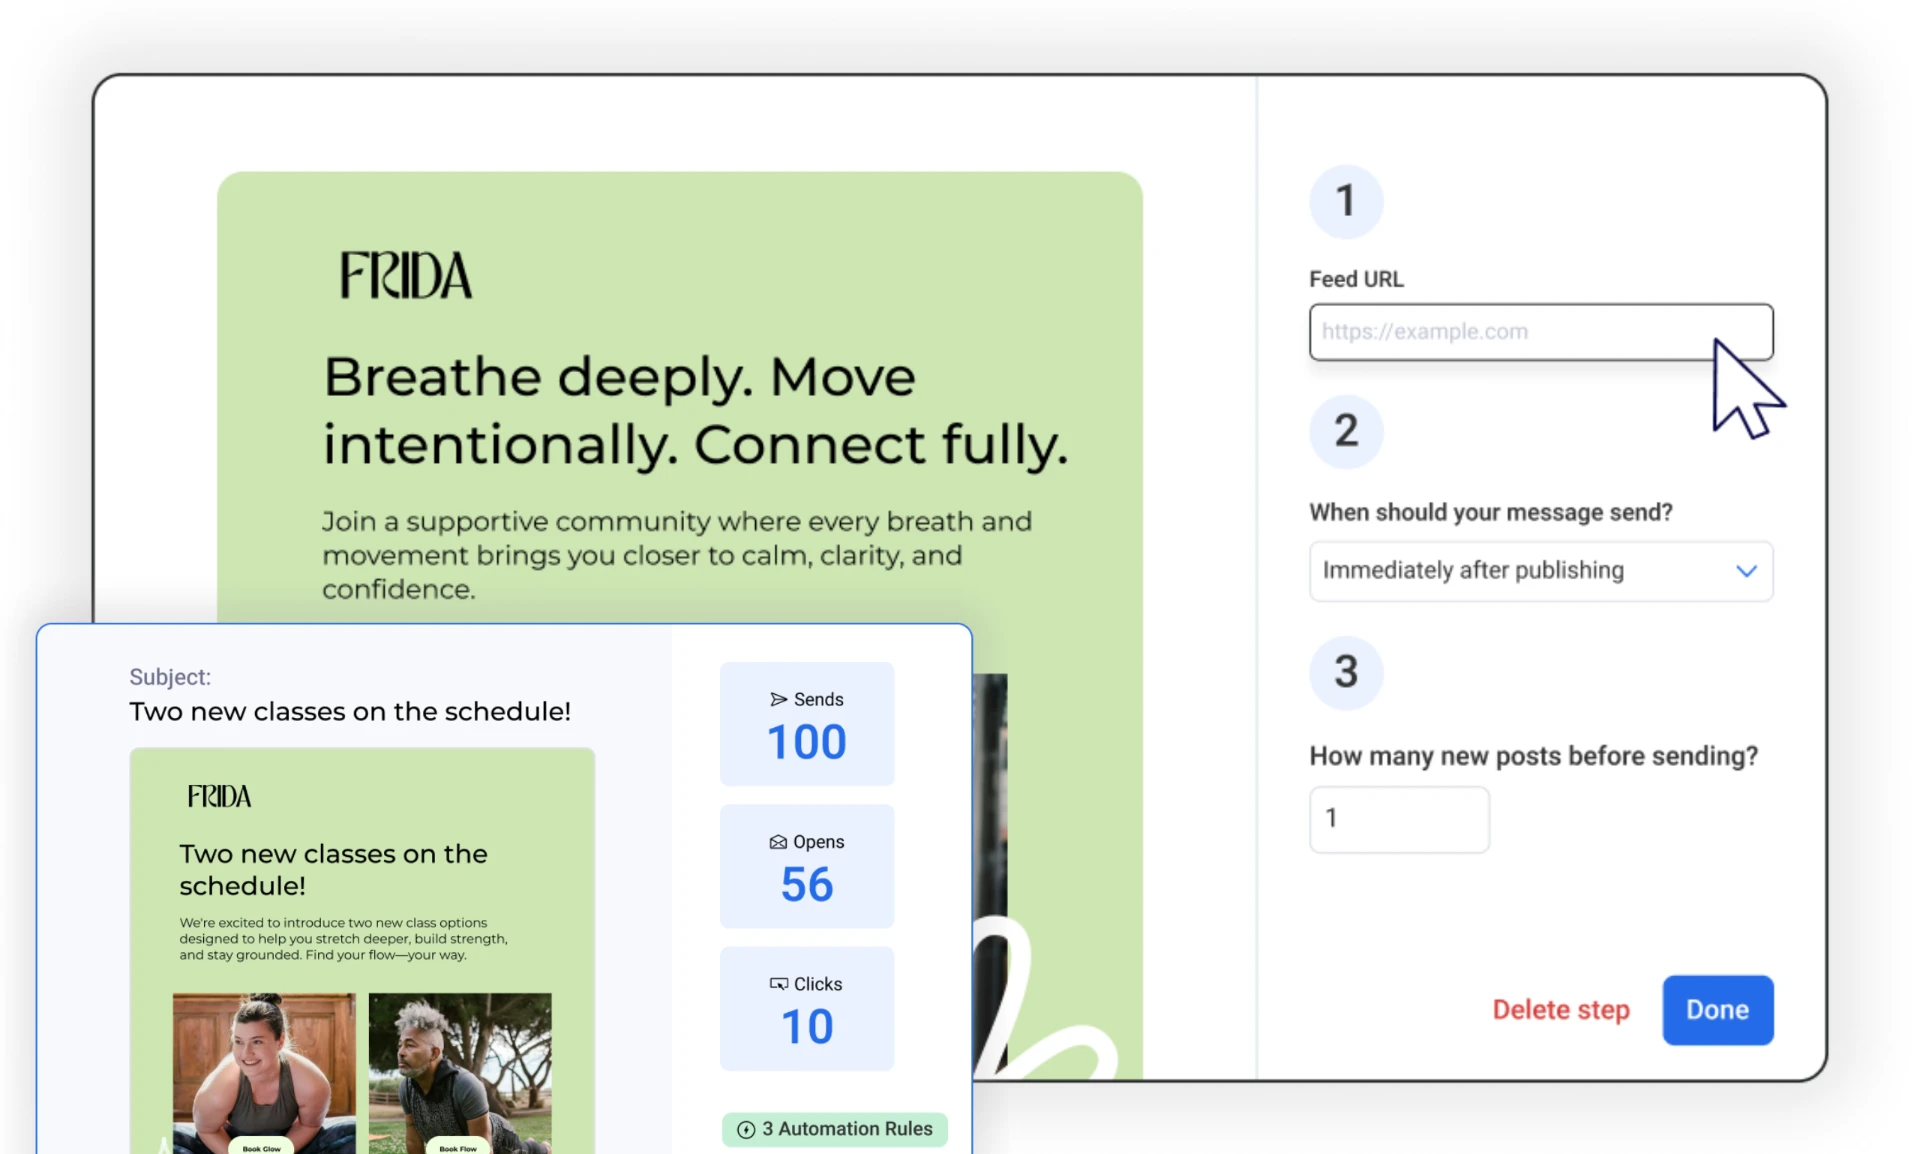Click the 'Feed URL' label
1920x1154 pixels.
tap(1356, 280)
